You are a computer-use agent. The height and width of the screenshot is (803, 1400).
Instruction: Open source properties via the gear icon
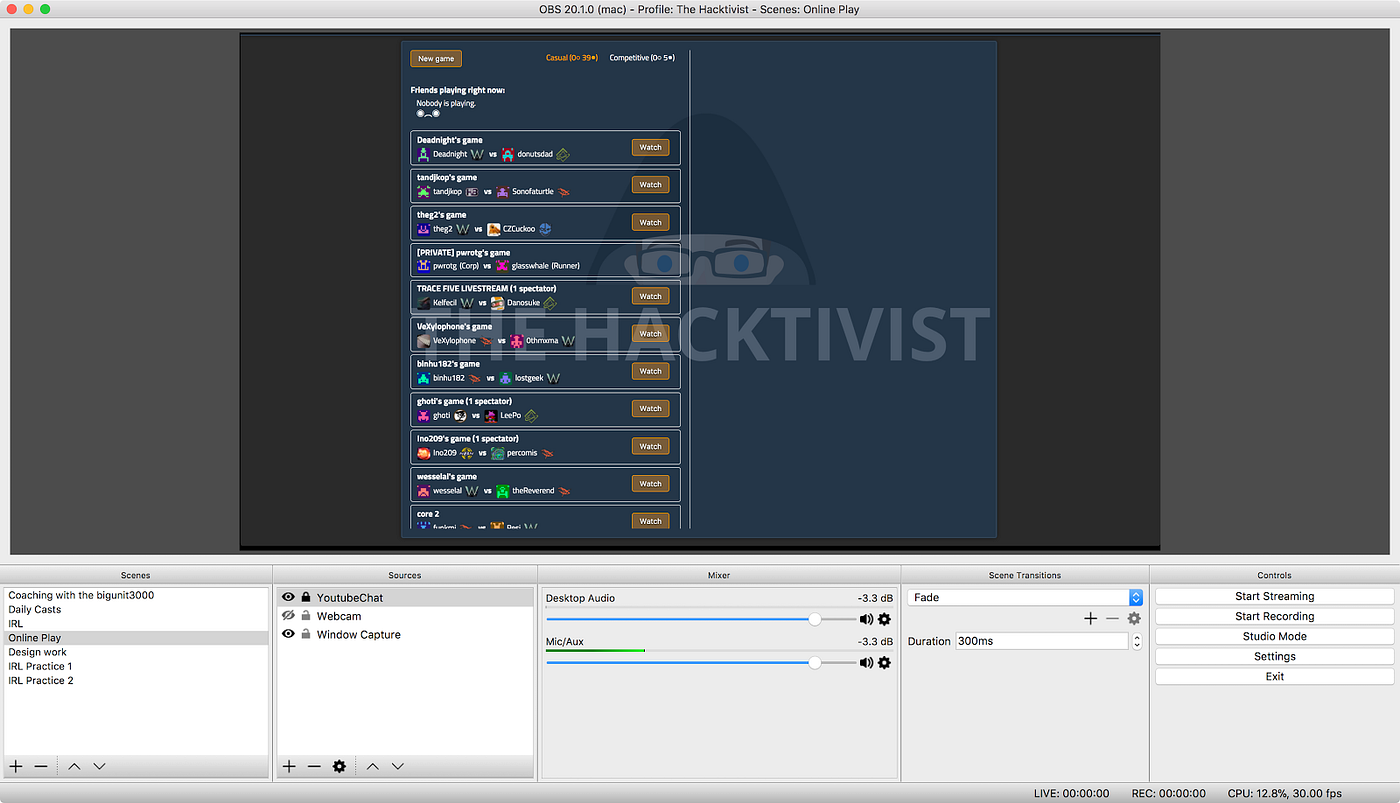click(339, 766)
